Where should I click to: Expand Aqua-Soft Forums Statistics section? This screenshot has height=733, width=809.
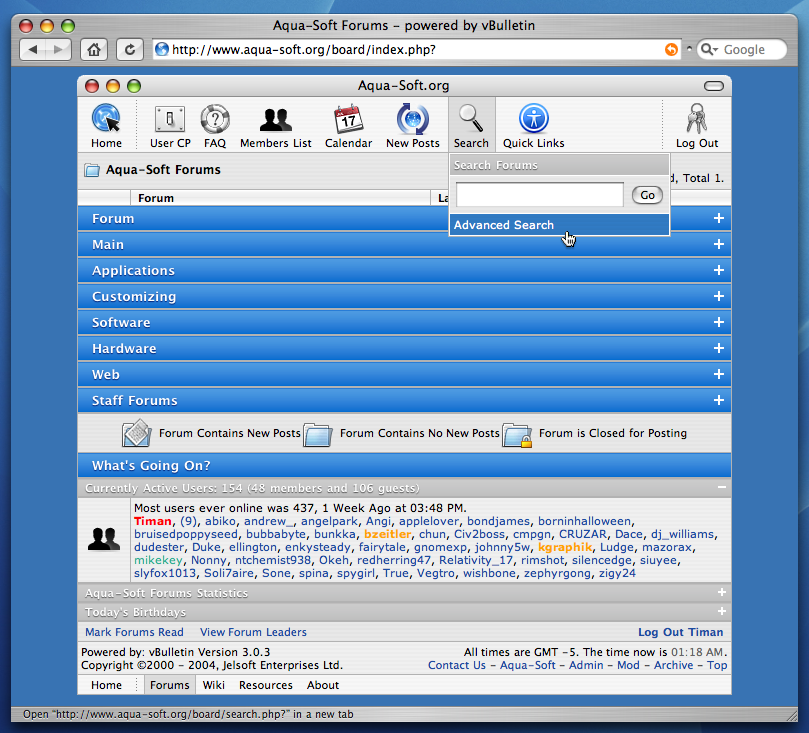[x=722, y=592]
